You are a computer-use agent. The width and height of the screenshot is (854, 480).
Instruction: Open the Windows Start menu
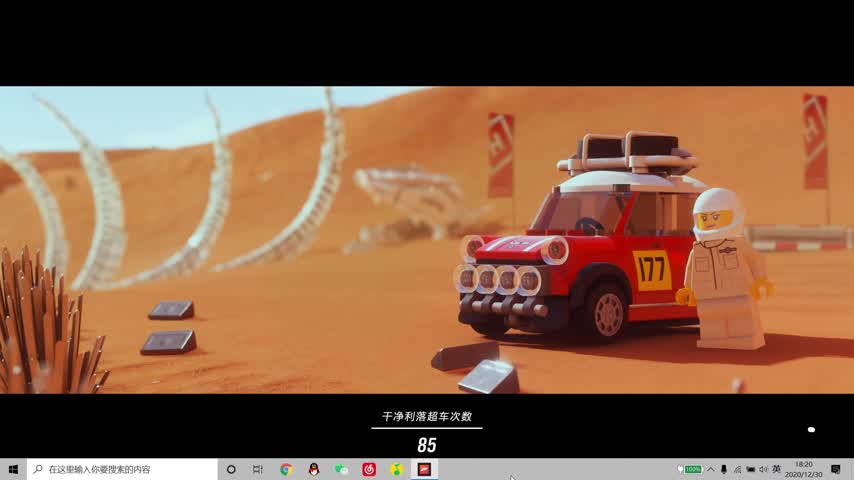[13, 469]
